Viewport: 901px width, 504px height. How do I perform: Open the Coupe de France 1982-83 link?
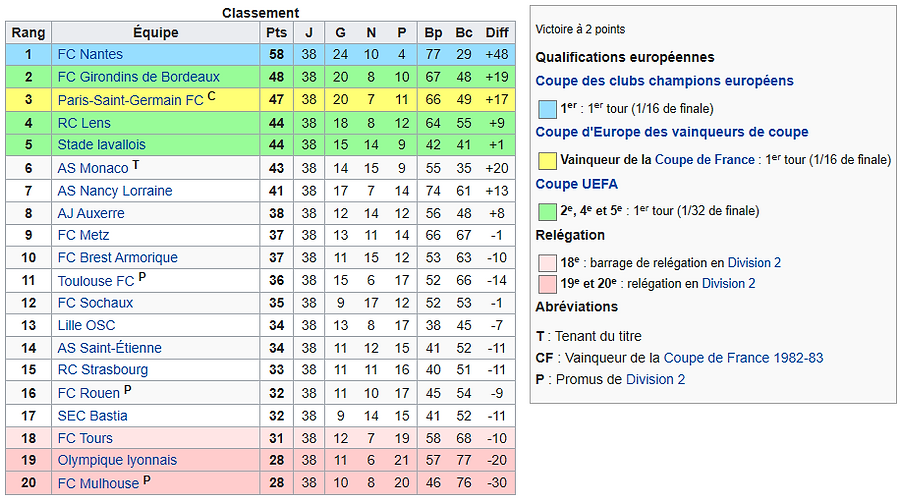click(743, 358)
